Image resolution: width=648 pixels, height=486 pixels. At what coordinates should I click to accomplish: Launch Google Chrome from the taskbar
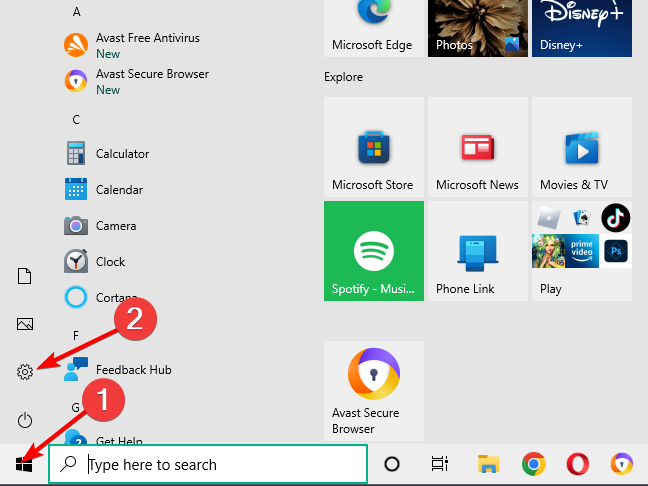click(534, 464)
